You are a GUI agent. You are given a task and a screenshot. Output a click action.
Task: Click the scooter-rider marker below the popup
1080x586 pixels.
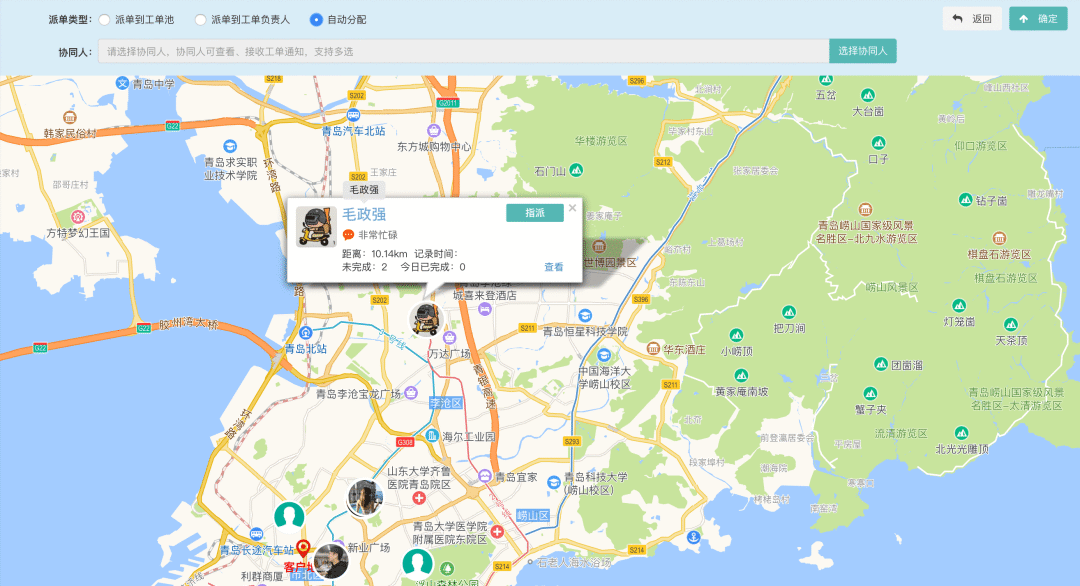(x=427, y=319)
